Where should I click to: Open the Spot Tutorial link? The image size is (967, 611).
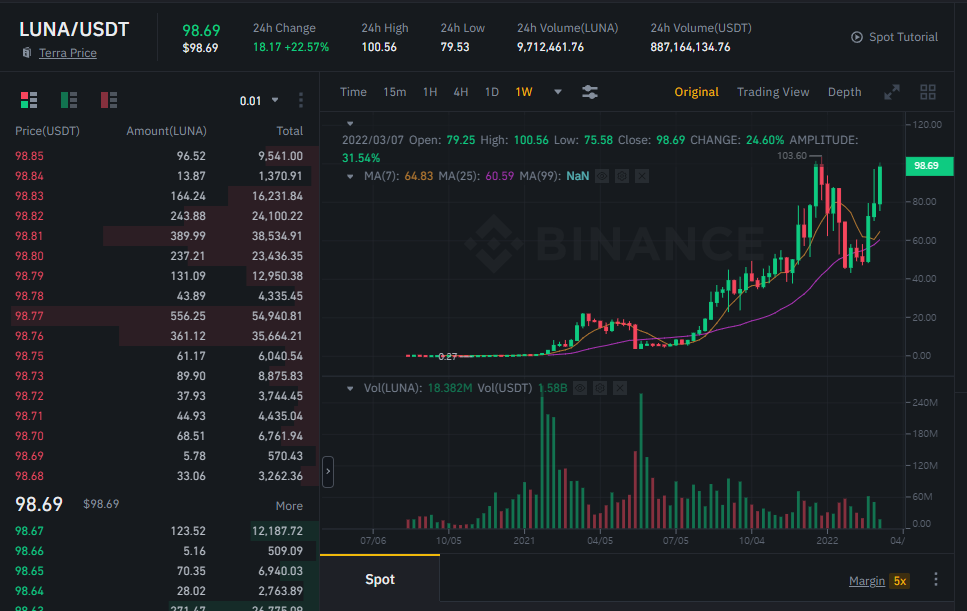(903, 37)
